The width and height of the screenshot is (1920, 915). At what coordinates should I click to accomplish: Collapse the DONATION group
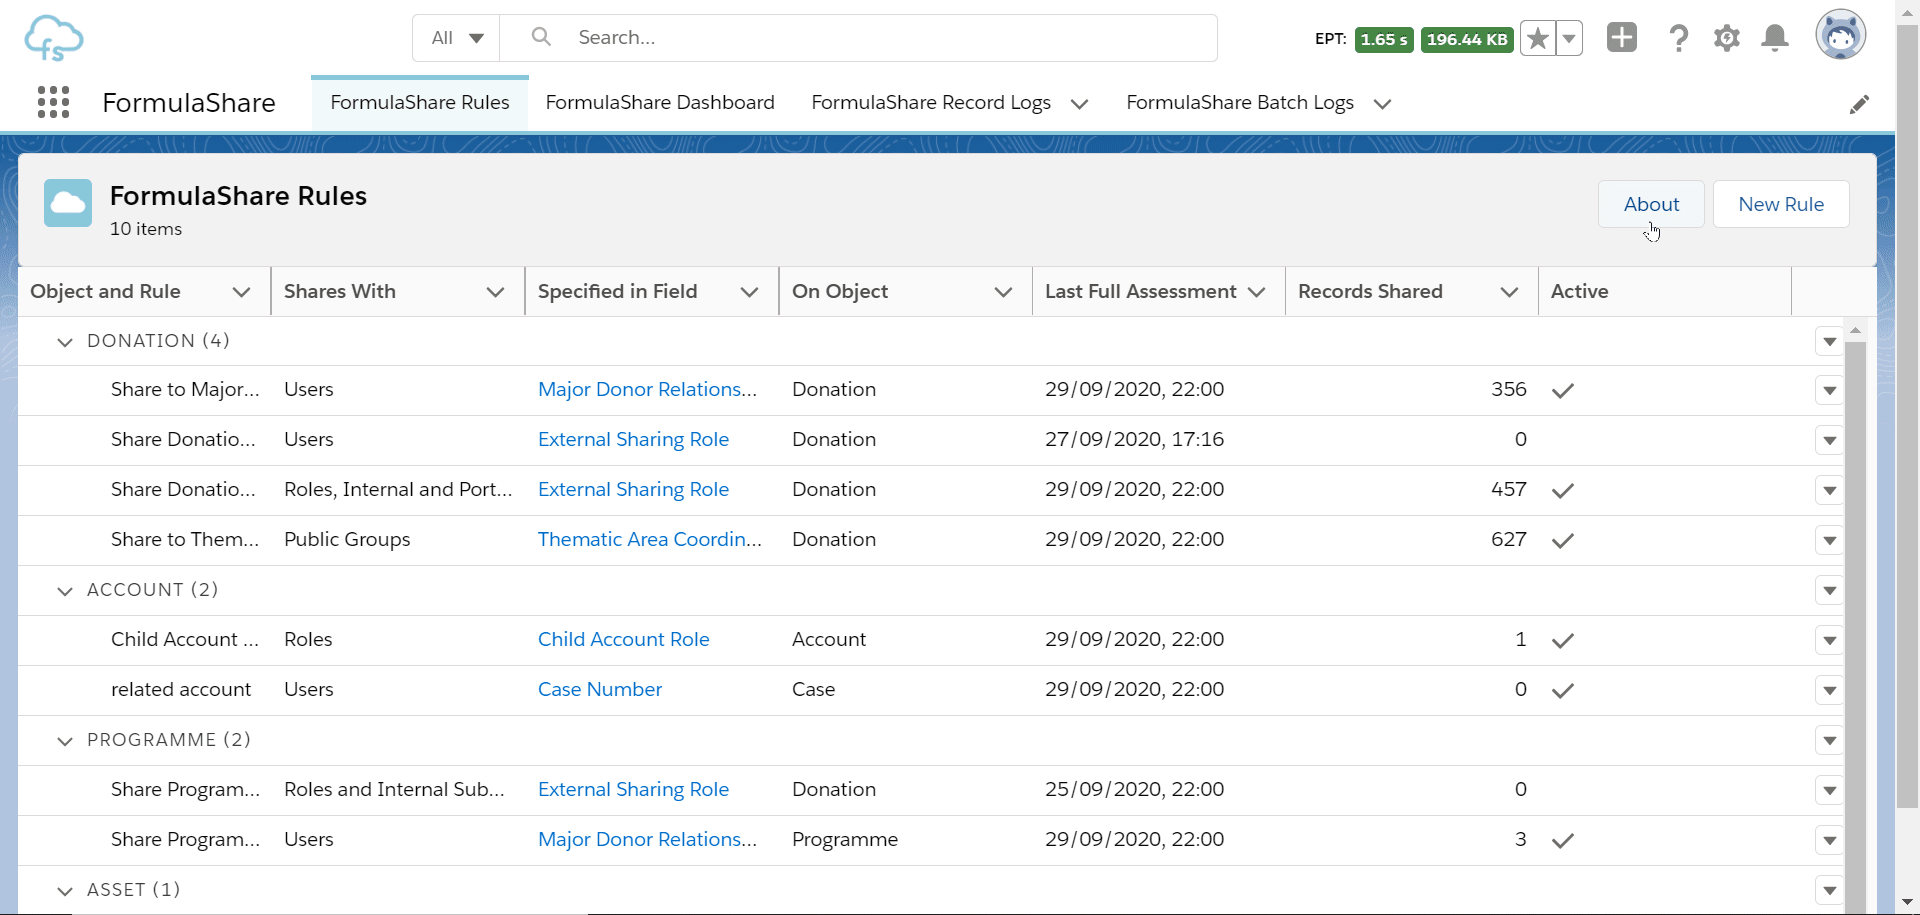65,342
